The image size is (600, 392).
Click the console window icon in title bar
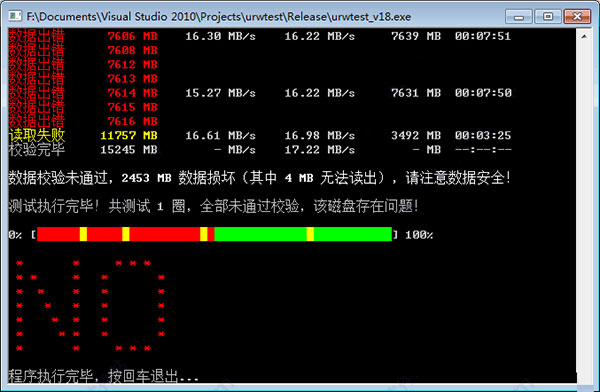pos(15,16)
